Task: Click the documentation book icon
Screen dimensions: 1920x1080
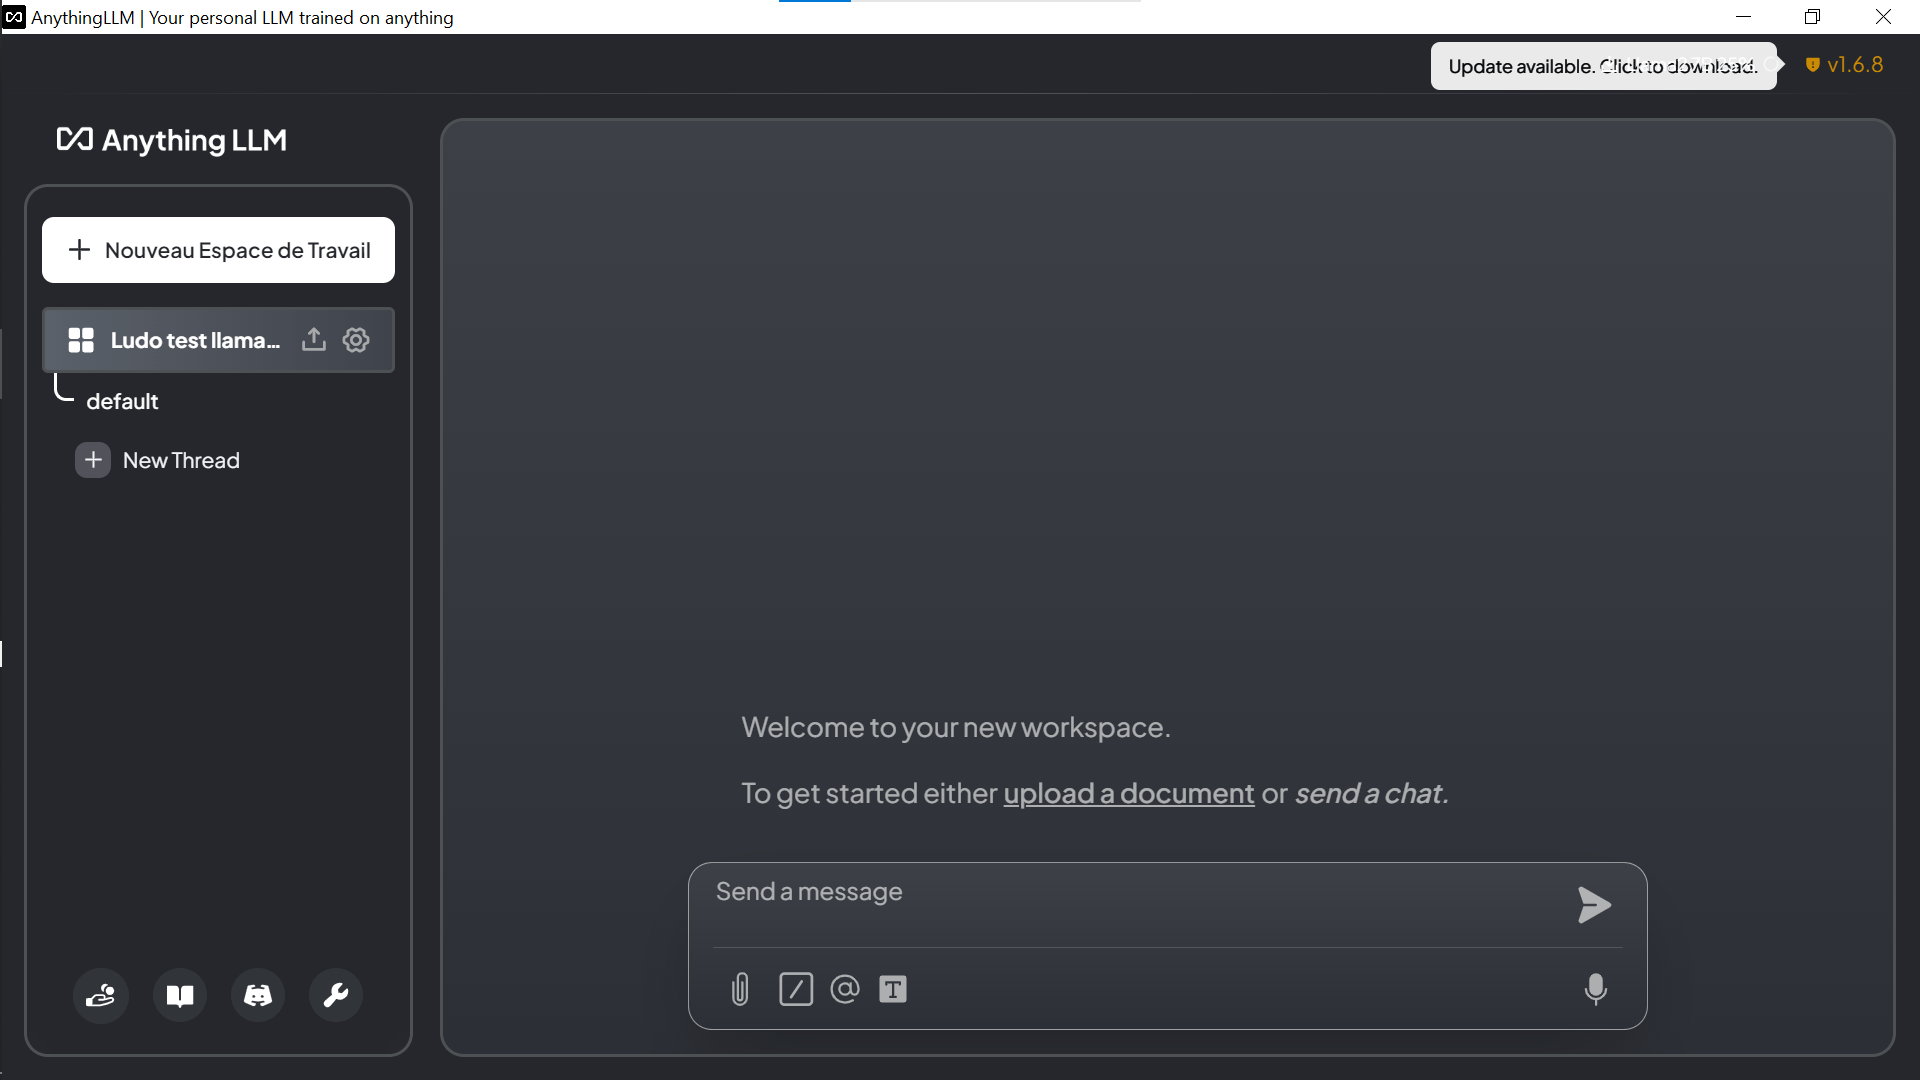Action: 179,996
